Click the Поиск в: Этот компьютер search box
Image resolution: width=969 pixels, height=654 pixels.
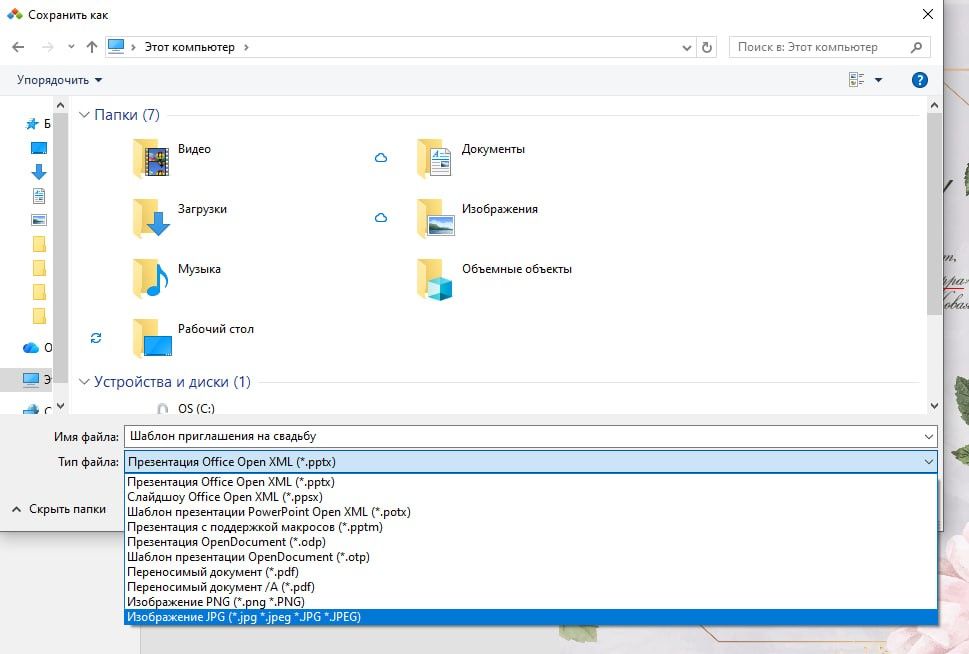coord(820,47)
